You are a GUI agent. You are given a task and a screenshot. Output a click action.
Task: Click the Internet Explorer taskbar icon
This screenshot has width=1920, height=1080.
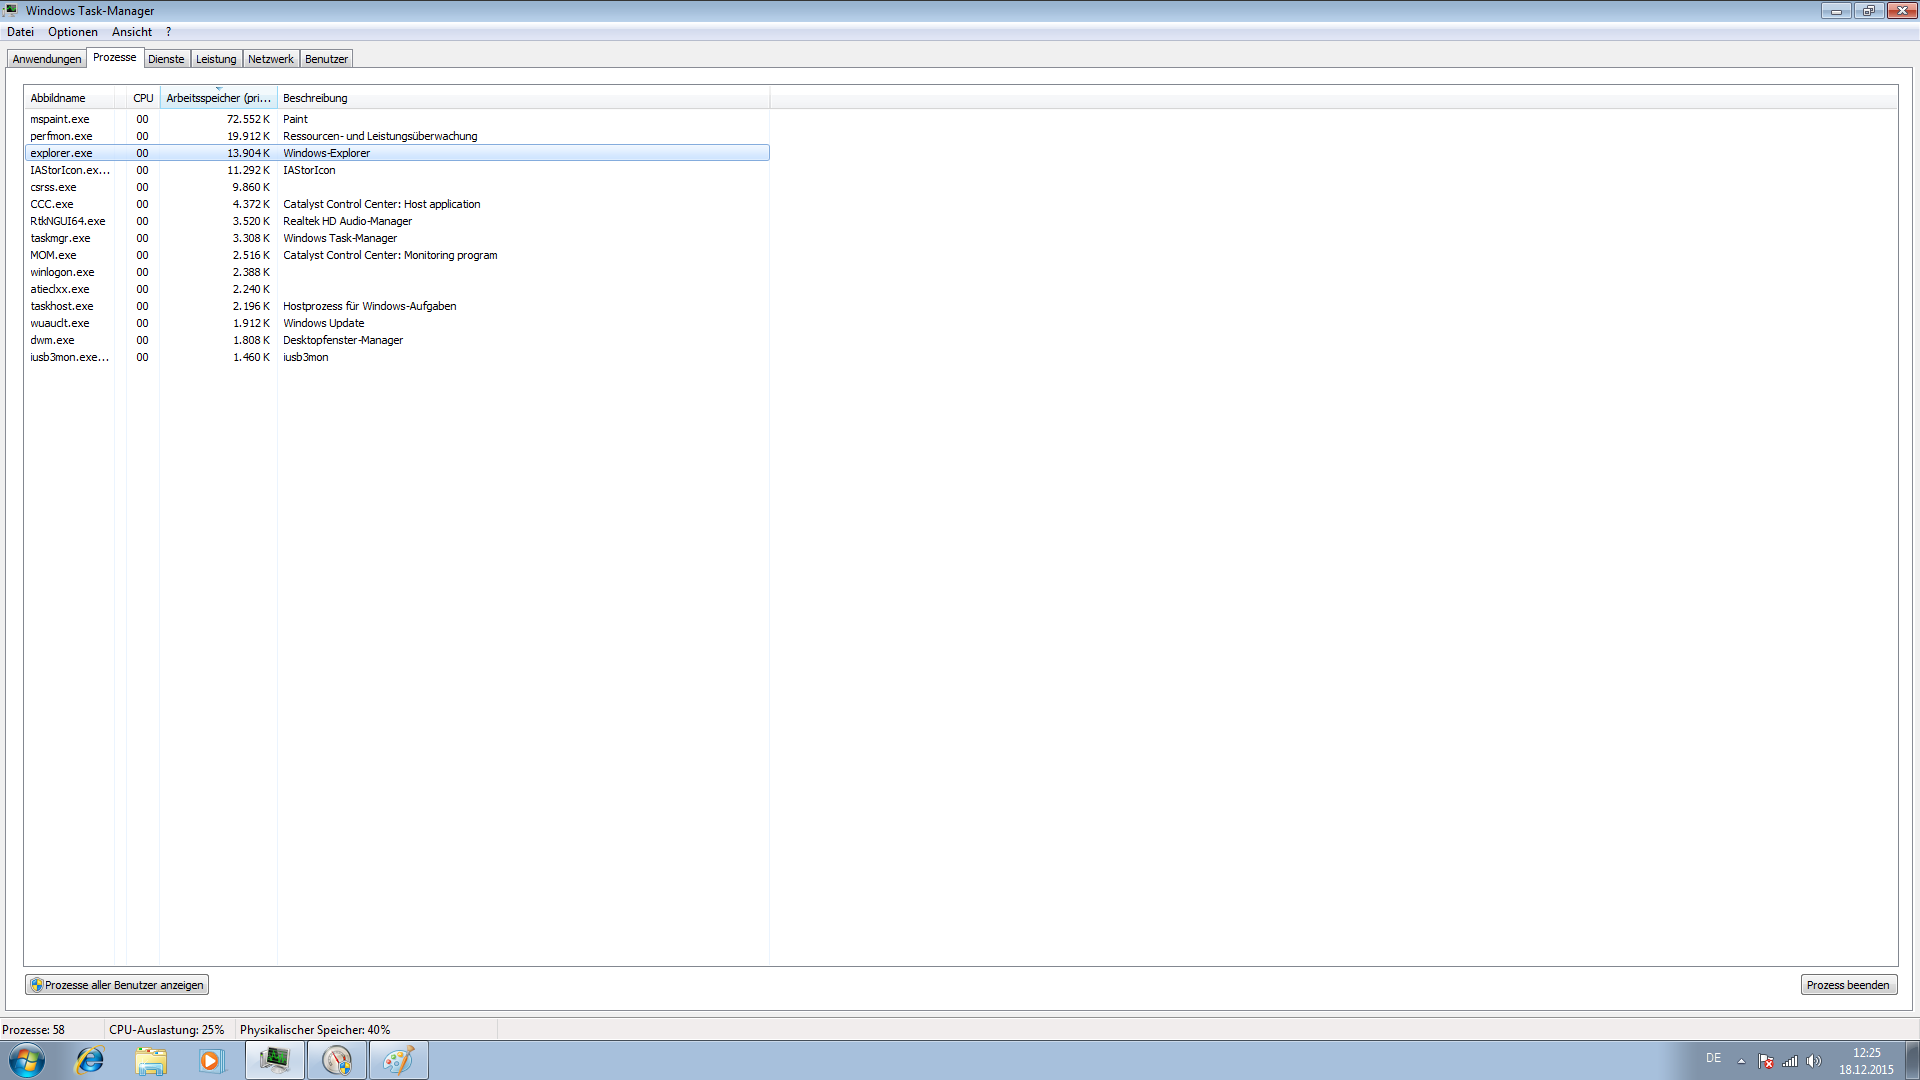pyautogui.click(x=90, y=1060)
